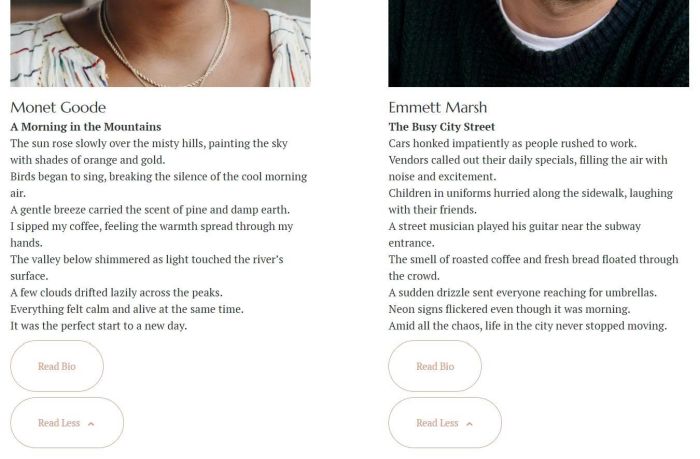This screenshot has width=700, height=459.
Task: Select the Emmett Marsh name heading
Action: (x=438, y=107)
